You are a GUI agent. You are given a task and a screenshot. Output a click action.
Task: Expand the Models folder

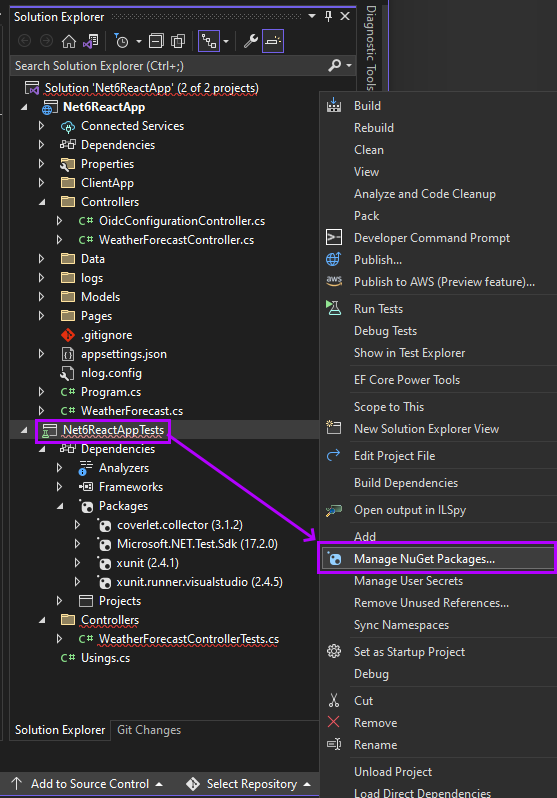(41, 297)
